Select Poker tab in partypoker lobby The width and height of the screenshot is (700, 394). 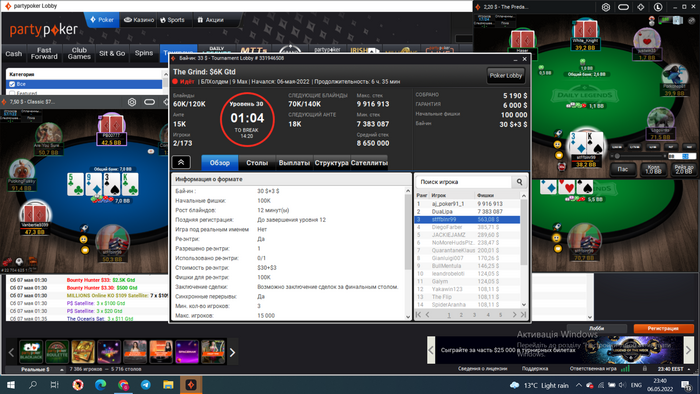[x=102, y=20]
